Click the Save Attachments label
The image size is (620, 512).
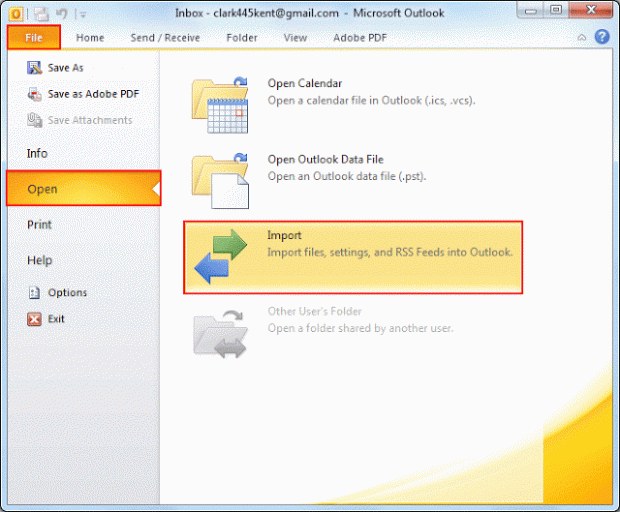(x=90, y=120)
